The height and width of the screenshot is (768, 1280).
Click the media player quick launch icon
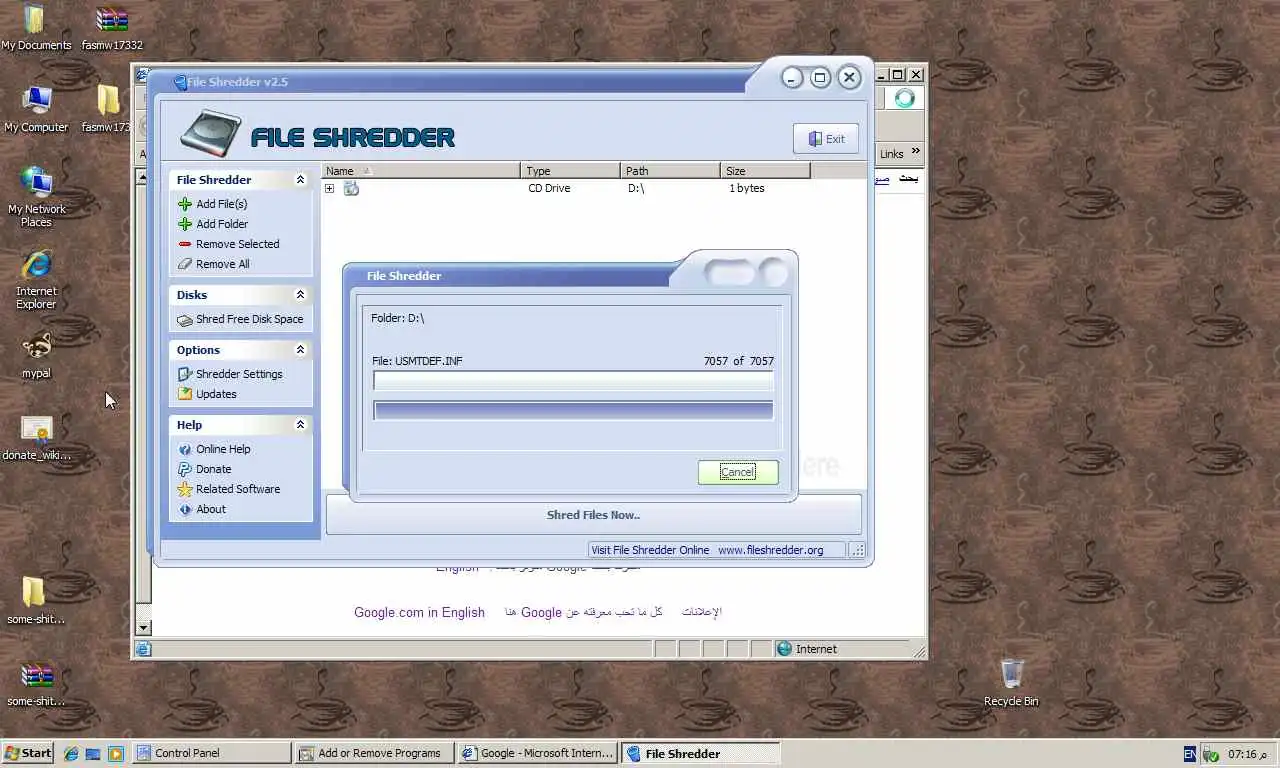tap(115, 753)
